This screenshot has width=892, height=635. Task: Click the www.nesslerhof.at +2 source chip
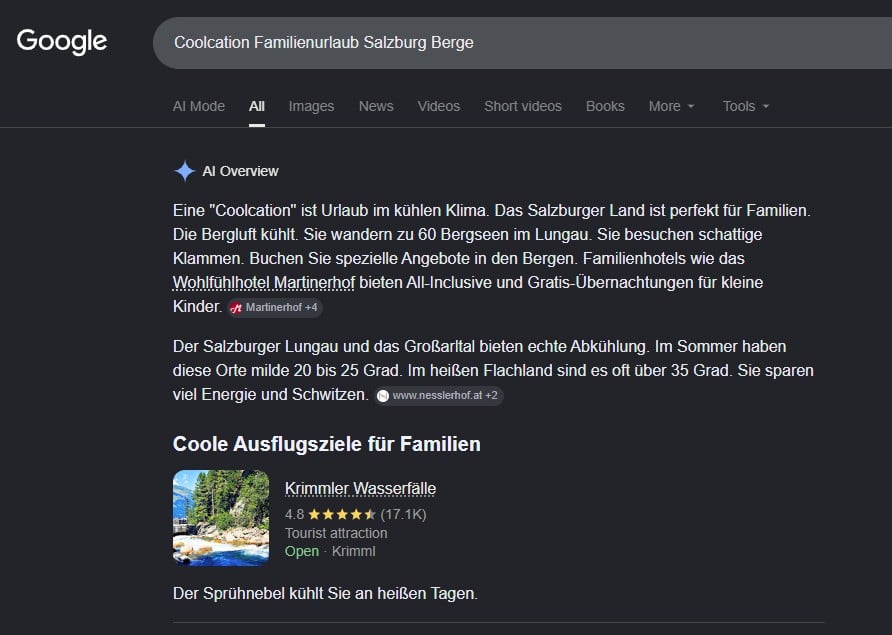[x=439, y=395]
